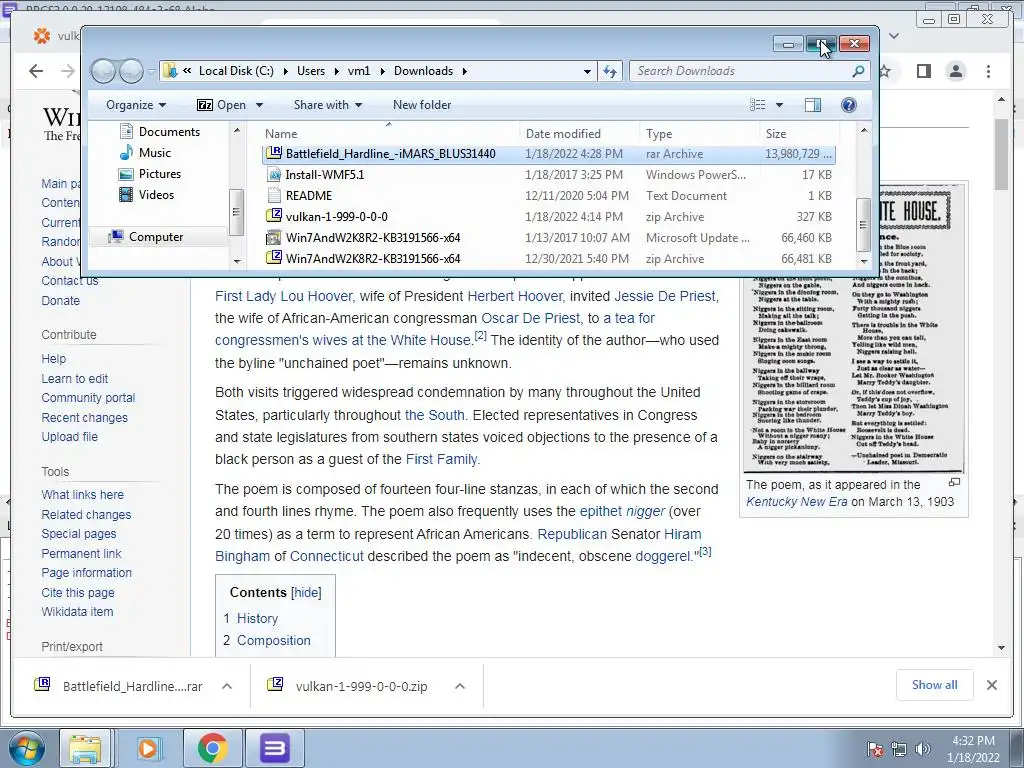Open Windows Start menu orb
This screenshot has width=1024, height=768.
point(25,748)
